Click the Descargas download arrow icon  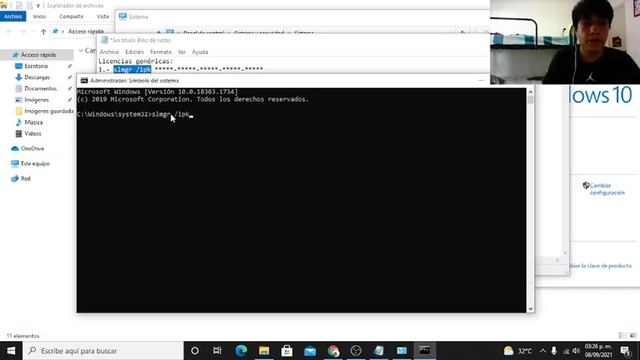click(18, 77)
